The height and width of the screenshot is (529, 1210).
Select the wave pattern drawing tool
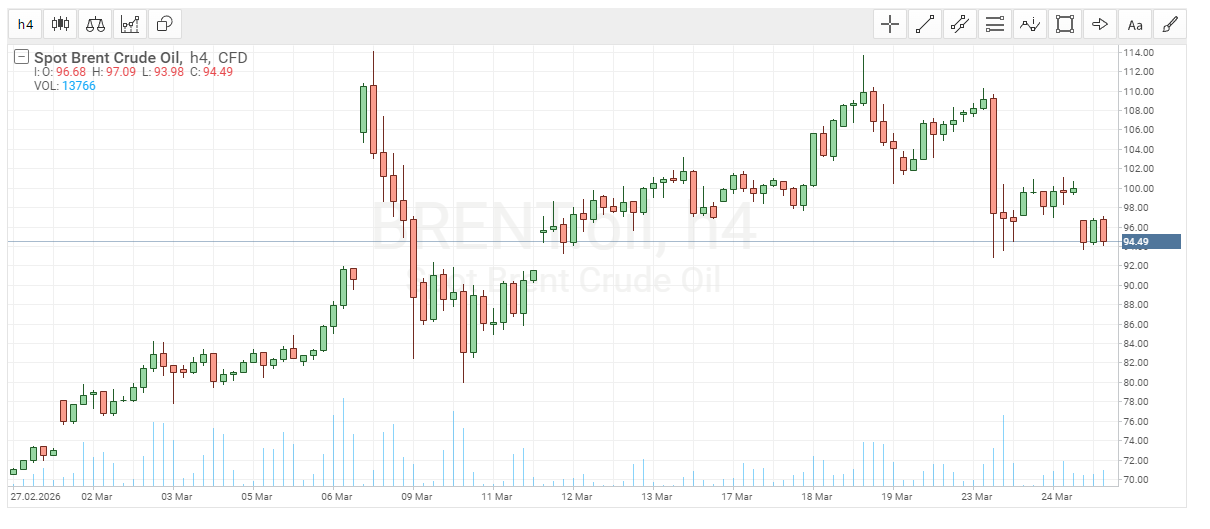click(1030, 24)
